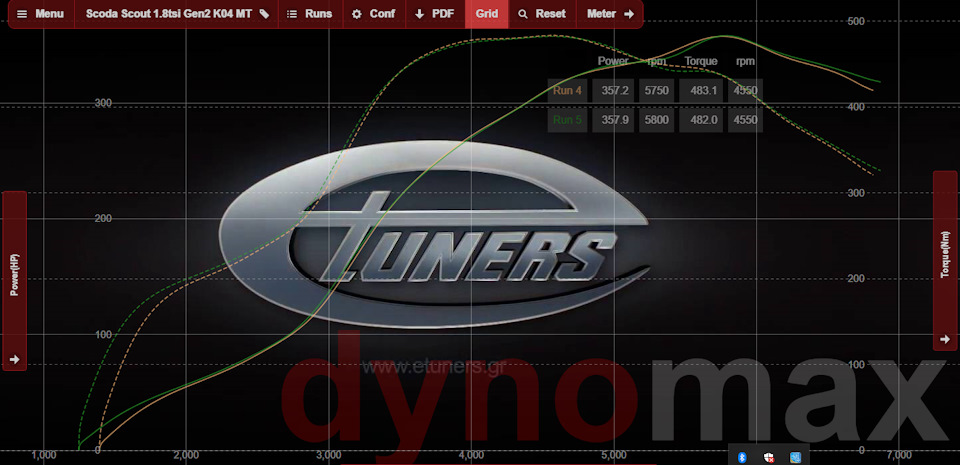Click Run 4 power value 357.2
Viewport: 960px width, 465px height.
[613, 91]
